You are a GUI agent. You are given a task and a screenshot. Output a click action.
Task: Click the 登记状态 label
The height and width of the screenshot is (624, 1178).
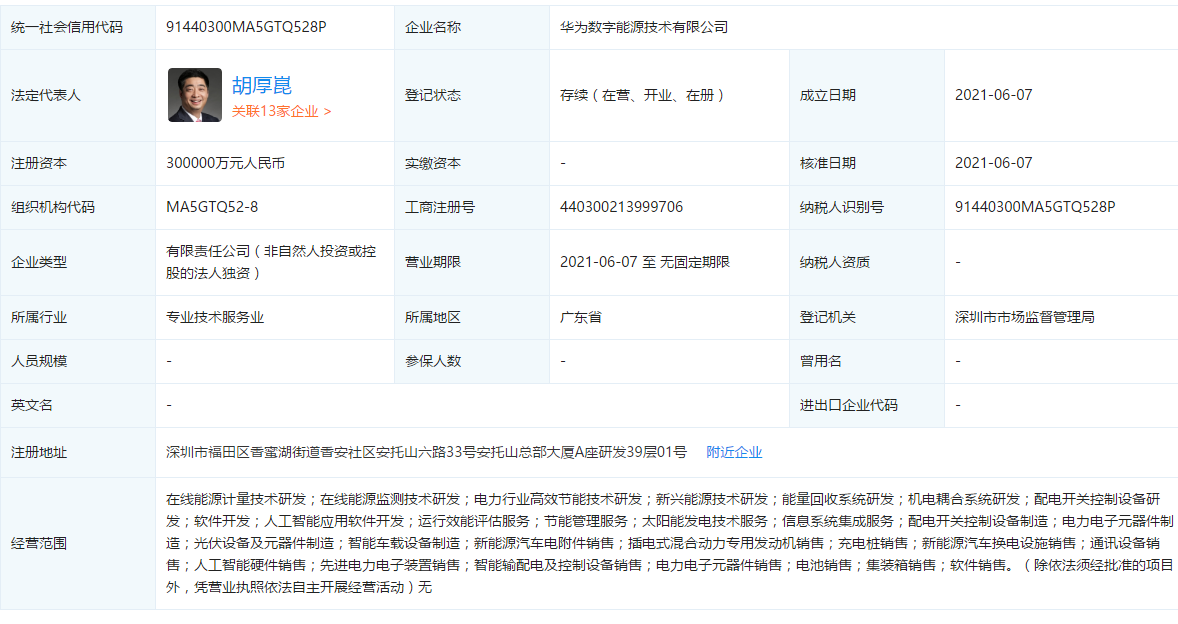(x=433, y=95)
